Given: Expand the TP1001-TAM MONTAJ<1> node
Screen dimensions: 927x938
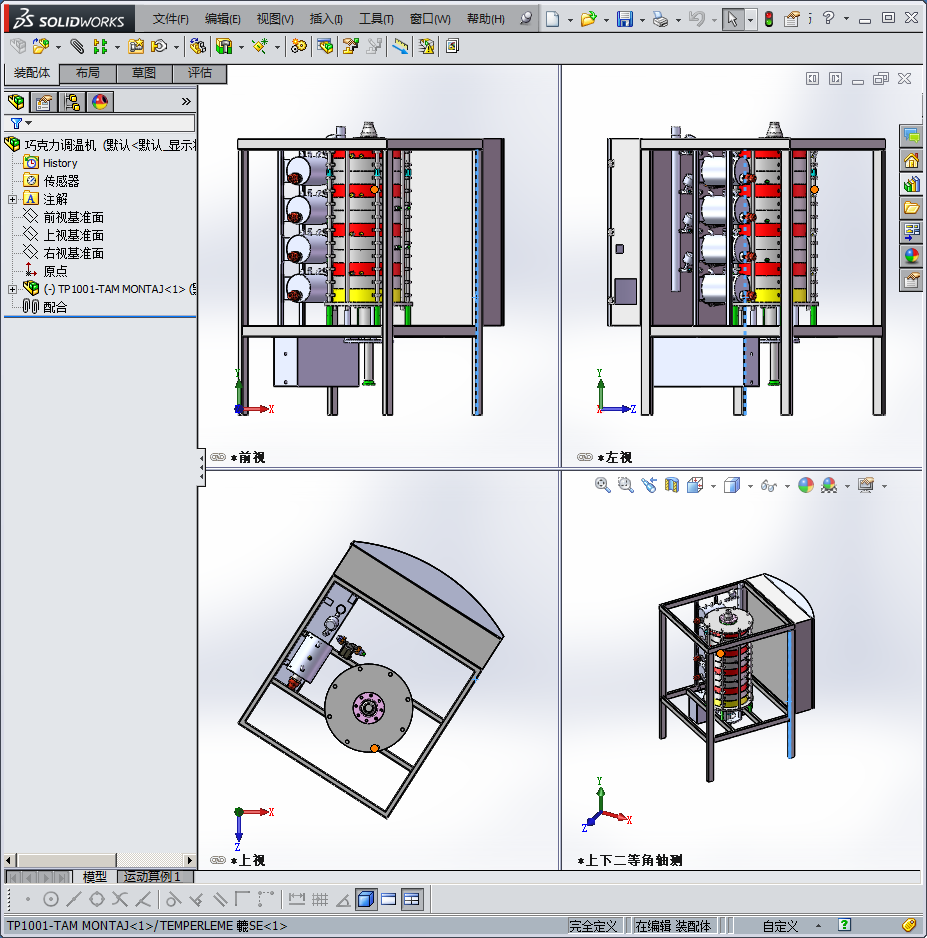Looking at the screenshot, I should click(12, 290).
